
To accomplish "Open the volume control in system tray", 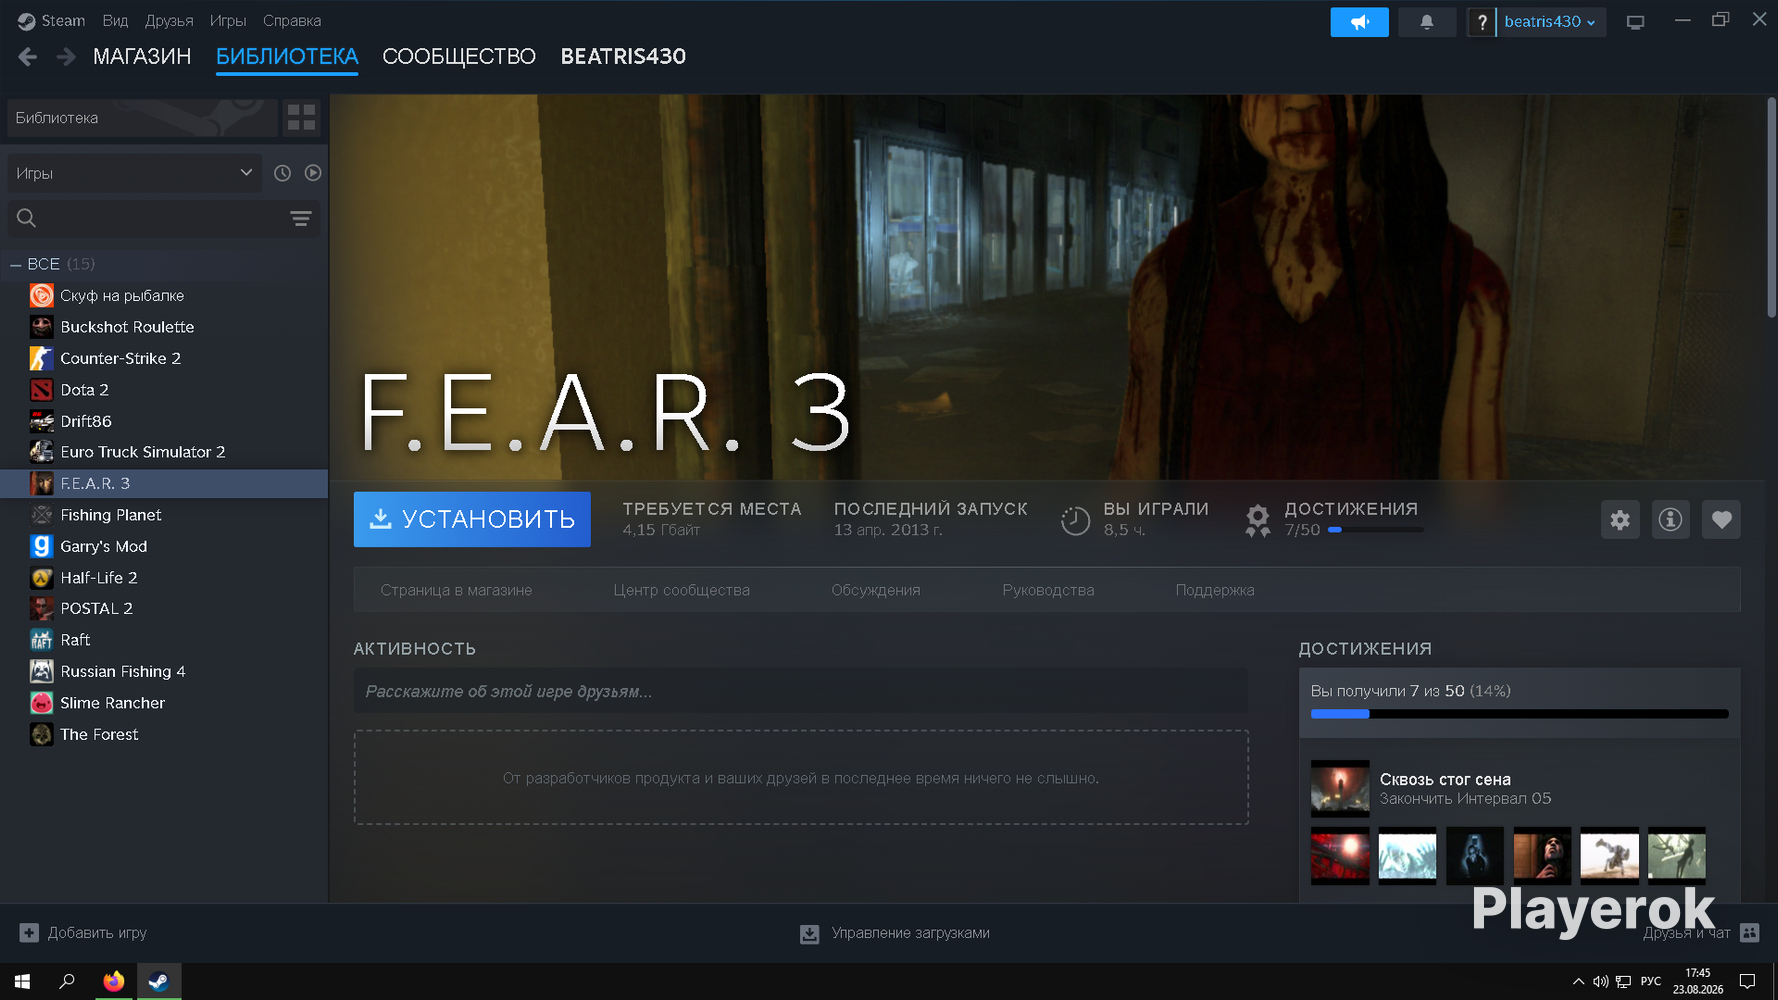I will (x=1600, y=982).
